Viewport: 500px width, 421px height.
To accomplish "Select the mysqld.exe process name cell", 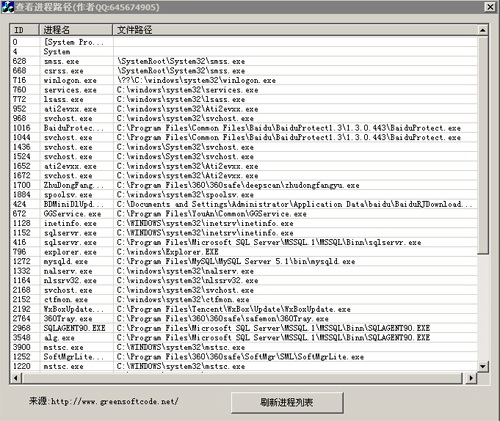I will click(66, 261).
